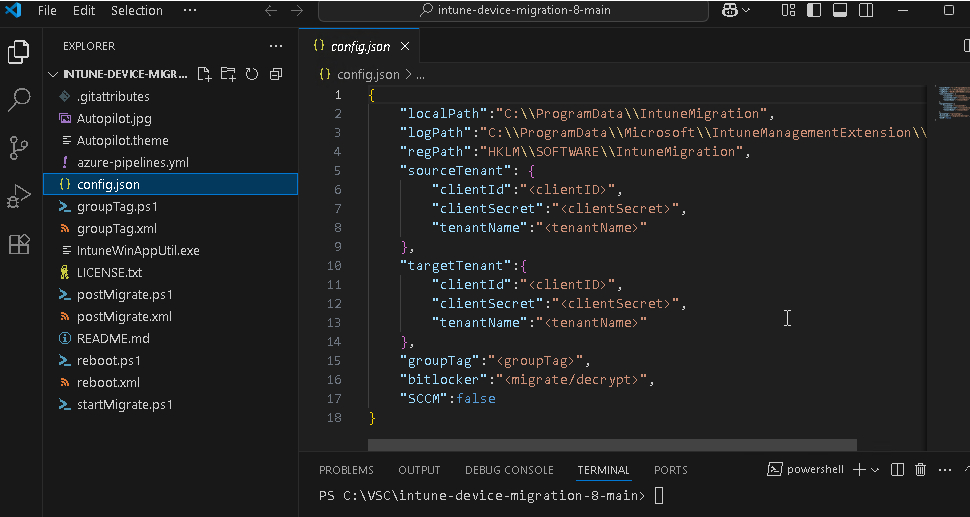Image resolution: width=970 pixels, height=517 pixels.
Task: Show more menu bar items
Action: 190,11
